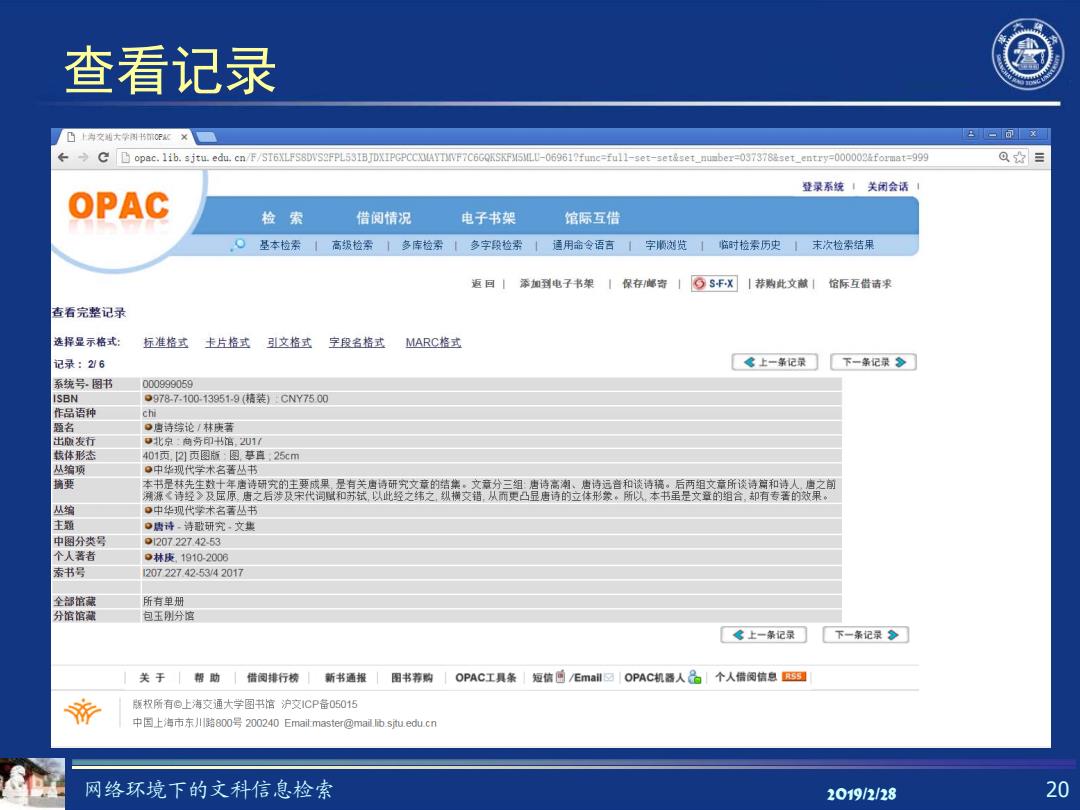Select 基本检索 submenu item
Viewport: 1080px width, 810px height.
click(280, 245)
